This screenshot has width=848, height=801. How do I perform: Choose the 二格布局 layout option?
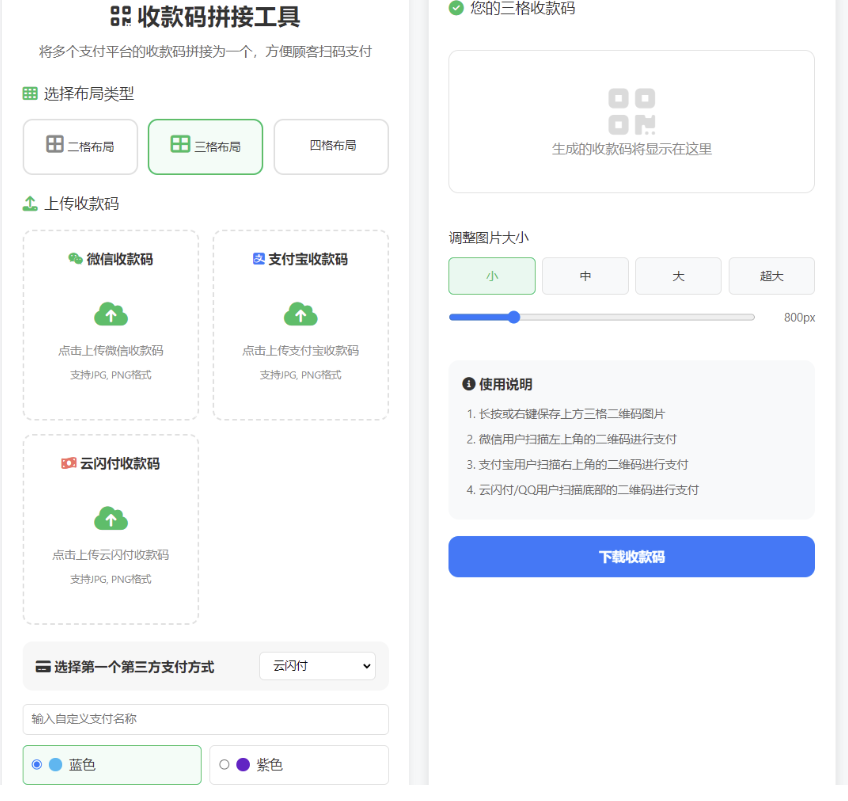80,146
